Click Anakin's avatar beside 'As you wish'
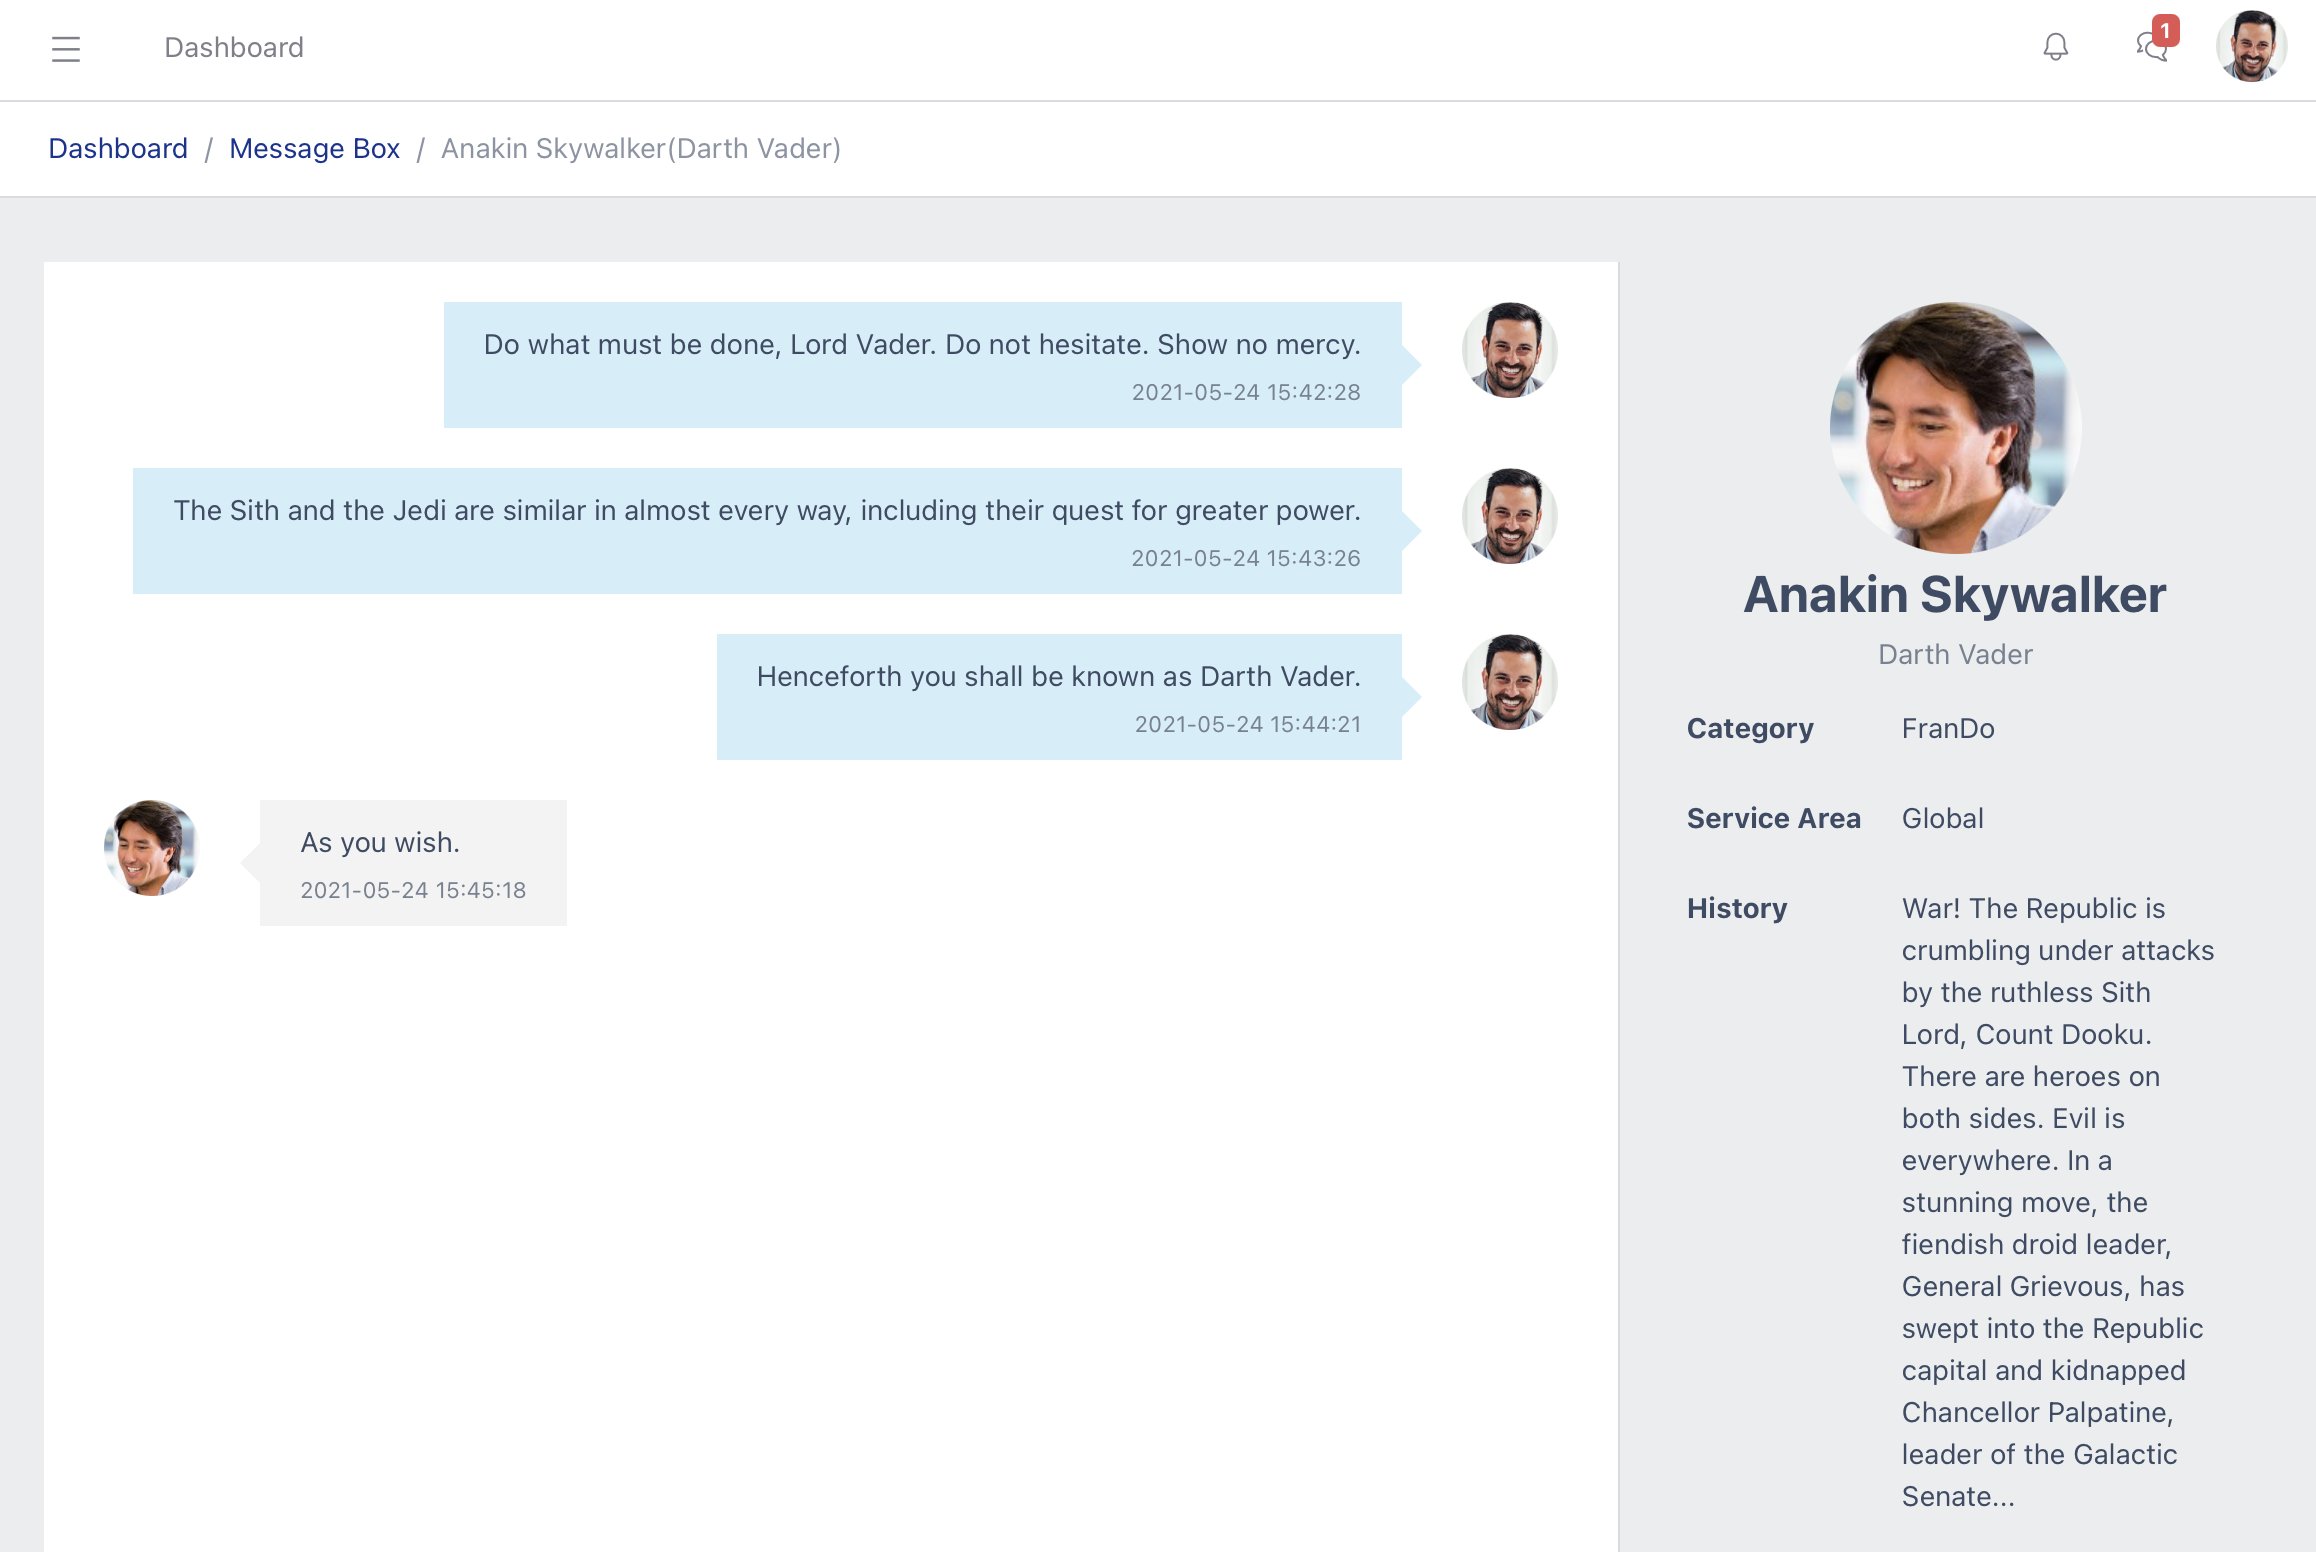Screen dimensions: 2316x1552 151,848
